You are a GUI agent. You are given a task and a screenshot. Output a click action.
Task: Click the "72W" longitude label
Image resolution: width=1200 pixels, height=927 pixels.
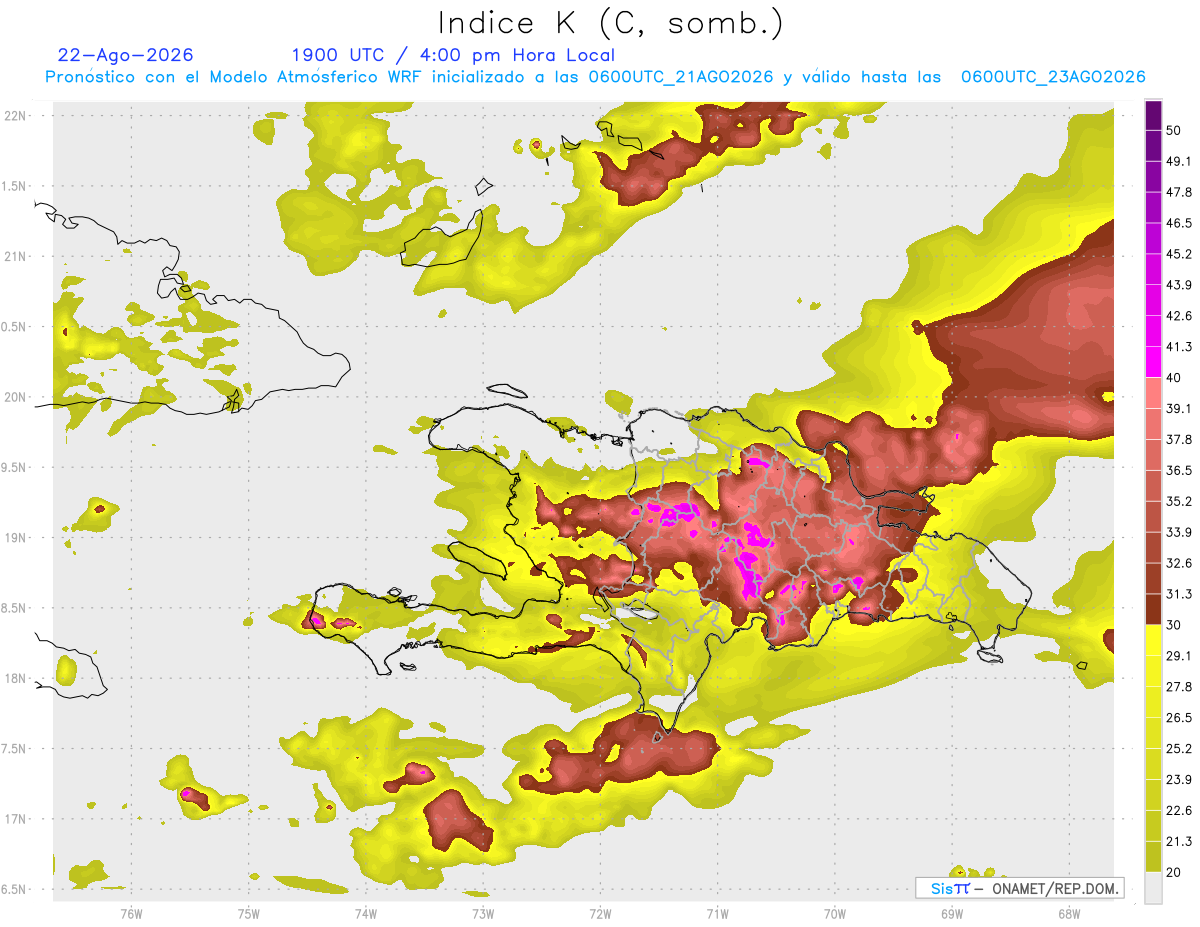coord(600,914)
